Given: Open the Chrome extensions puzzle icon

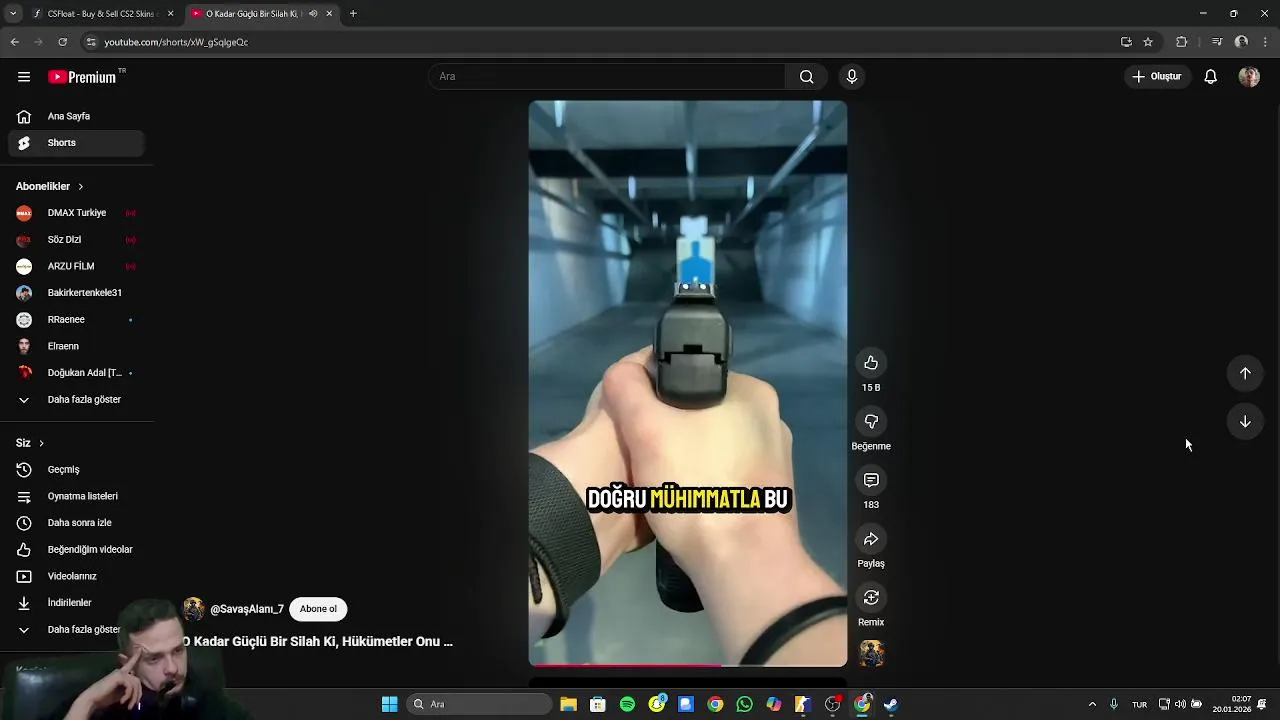Looking at the screenshot, I should tap(1182, 42).
